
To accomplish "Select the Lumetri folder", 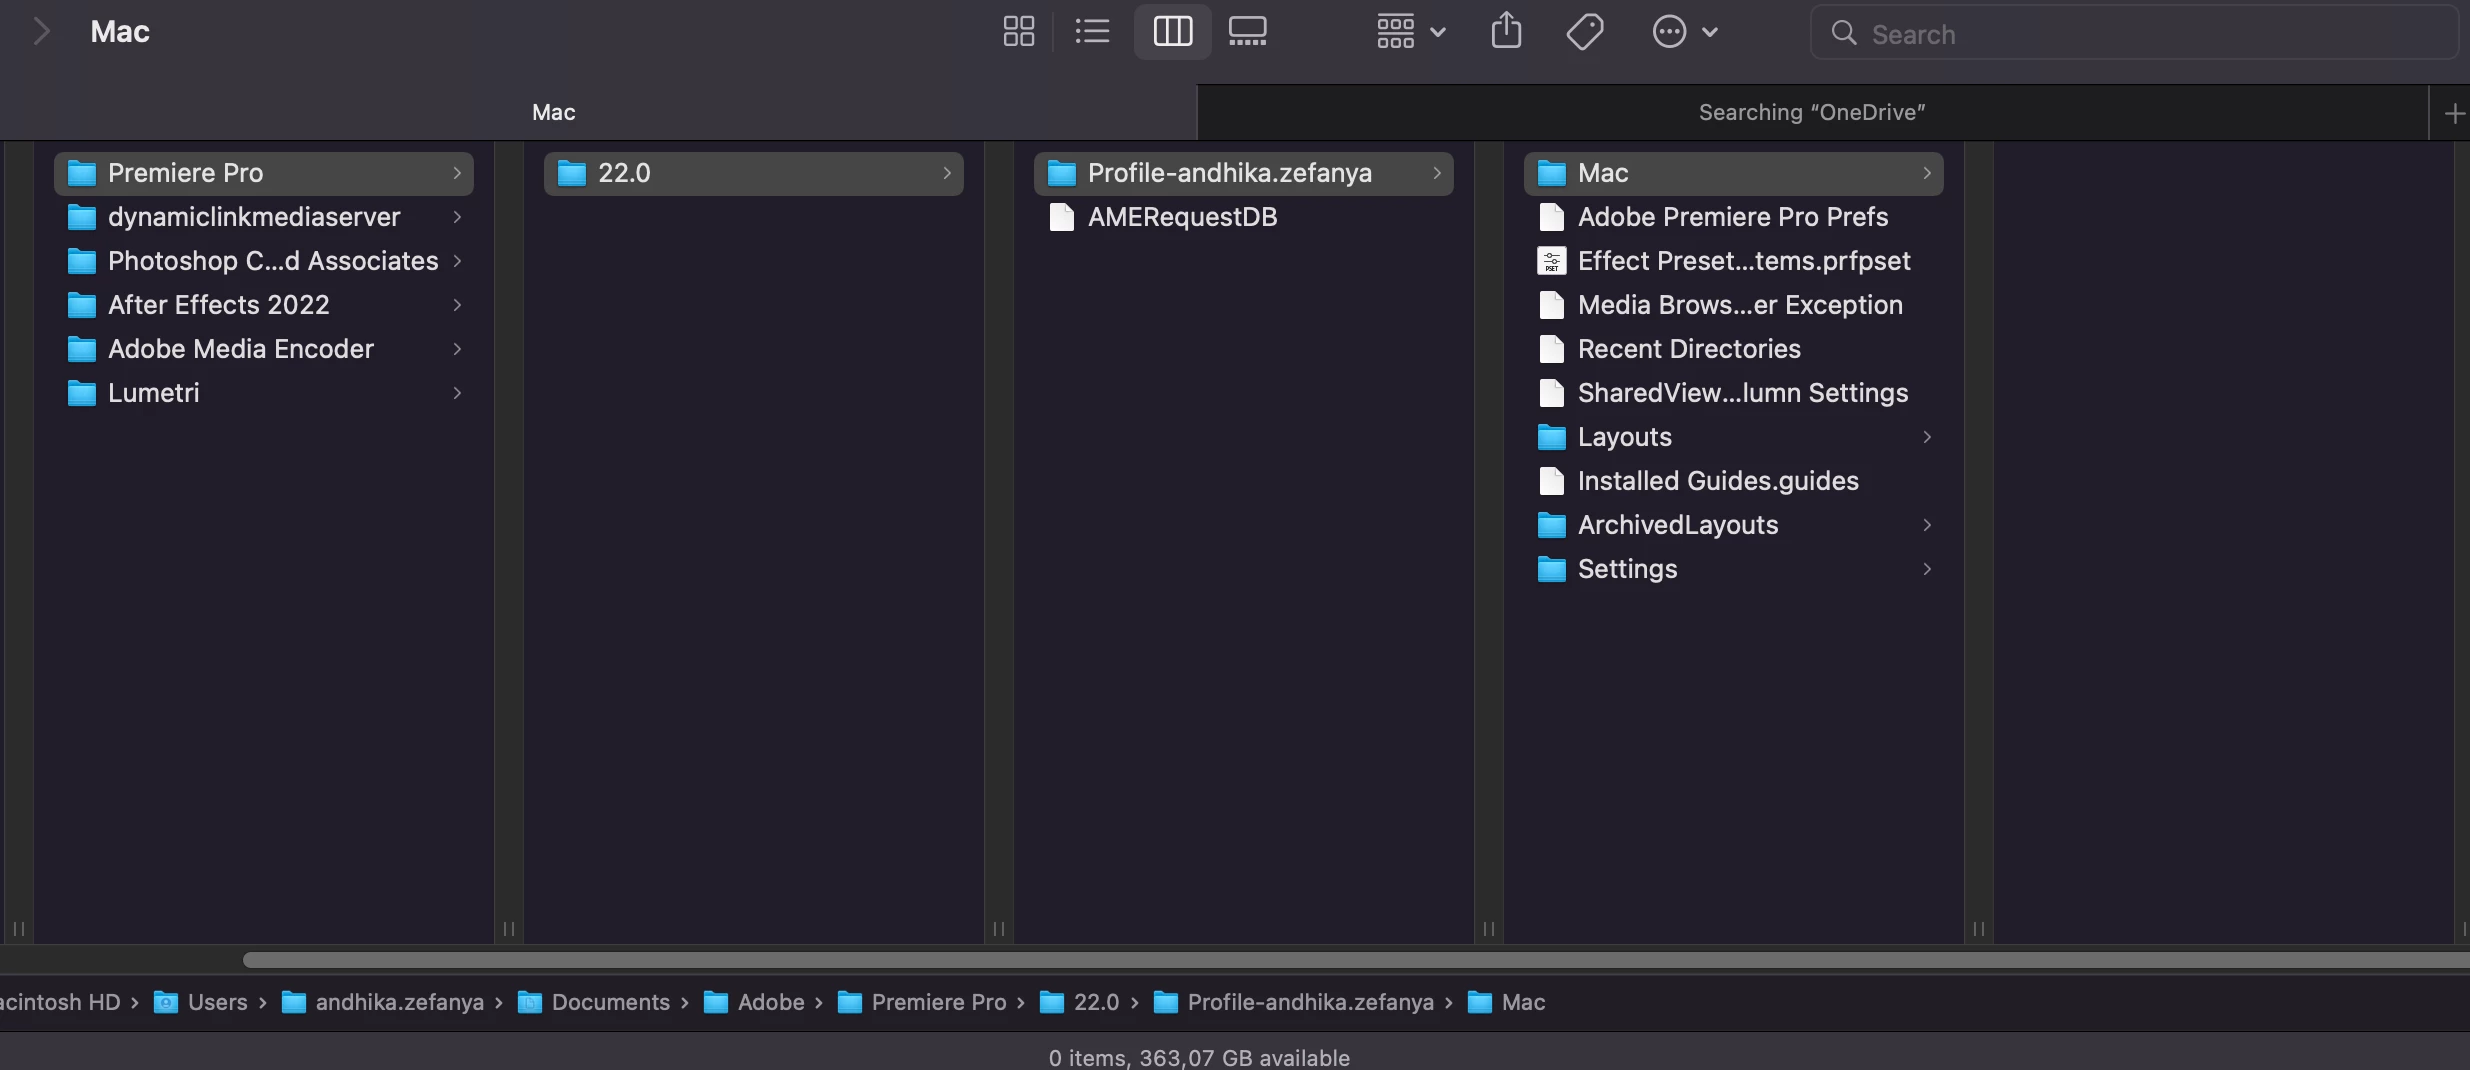I will coord(264,393).
